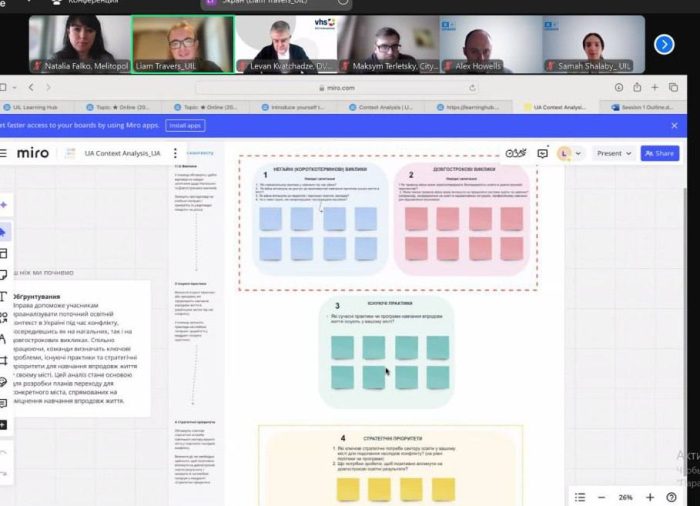Open the Miro main menu hamburger
This screenshot has width=700, height=506.
5,153
